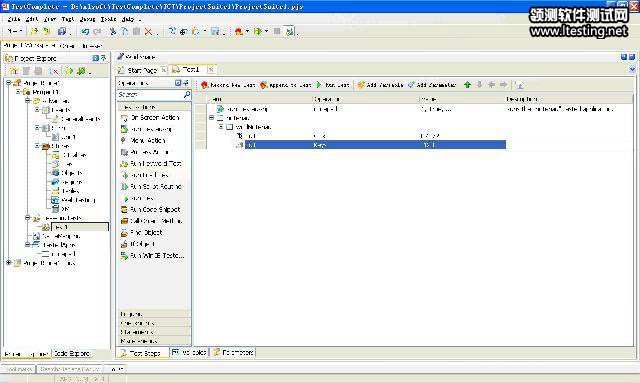640x383 pixels.
Task: Switch to the Variables tab
Action: coord(189,352)
